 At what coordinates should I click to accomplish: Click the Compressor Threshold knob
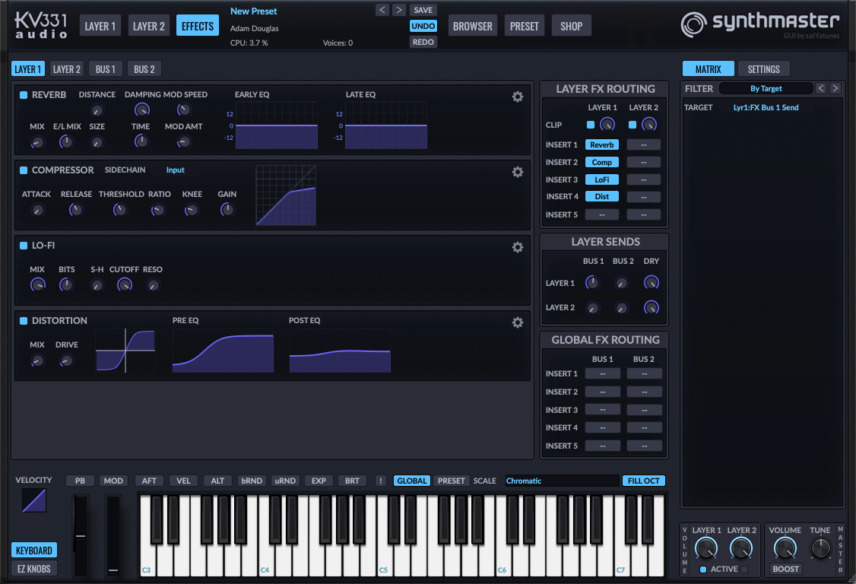[120, 210]
